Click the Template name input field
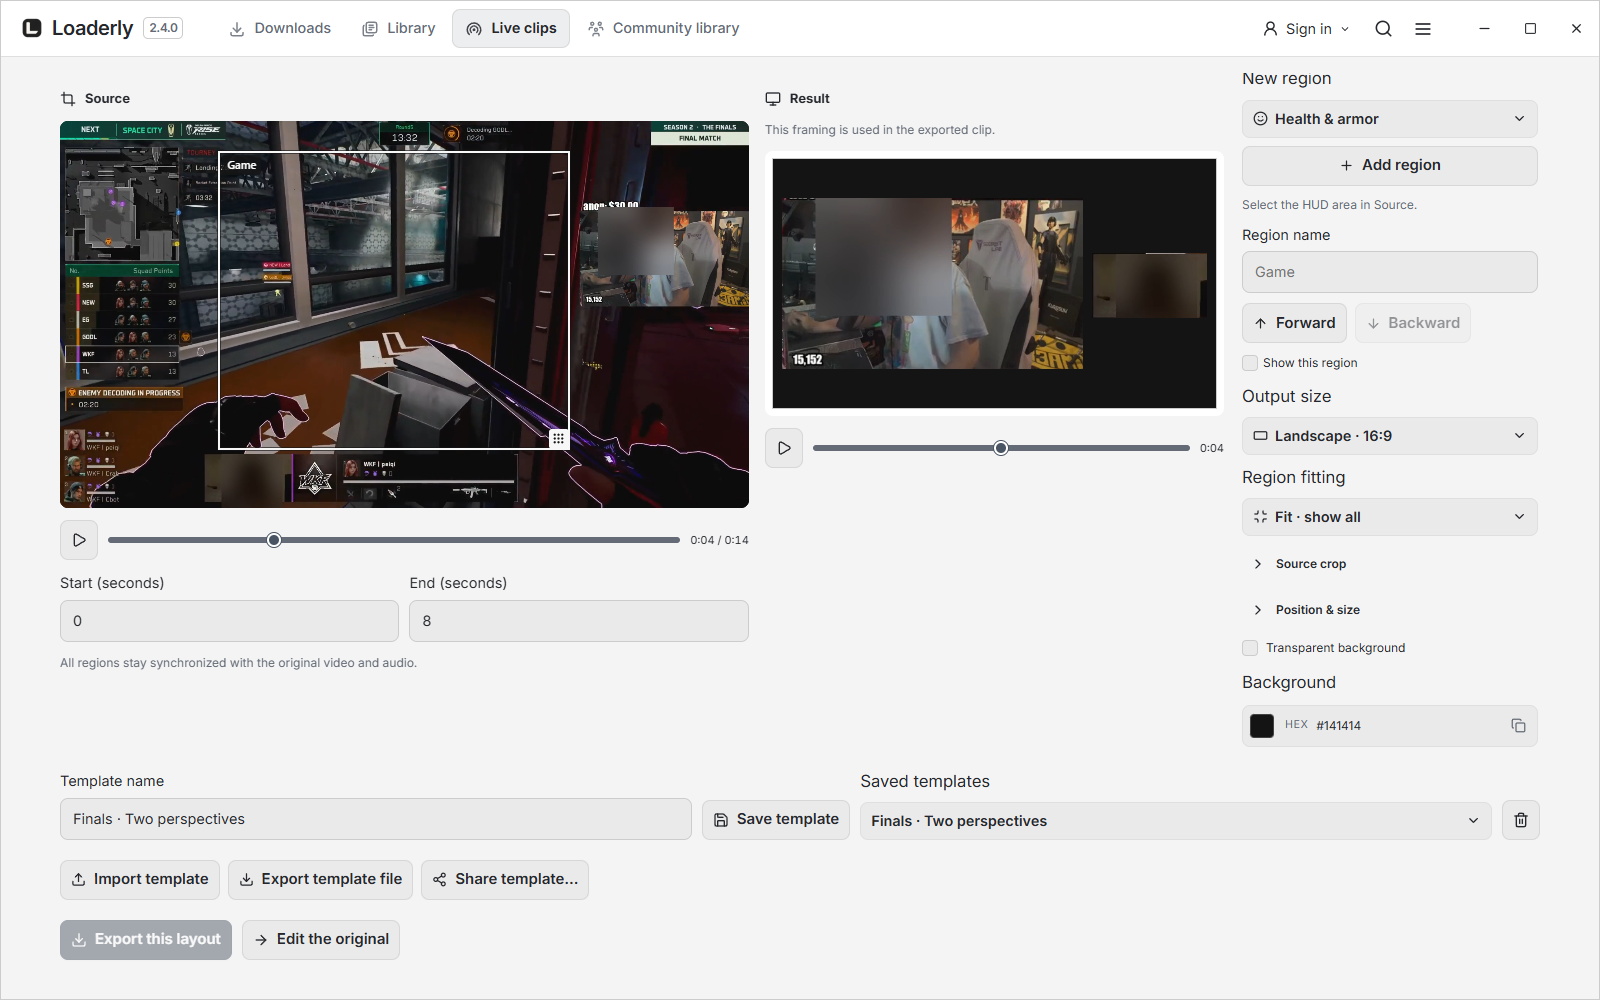The image size is (1600, 1000). click(376, 819)
